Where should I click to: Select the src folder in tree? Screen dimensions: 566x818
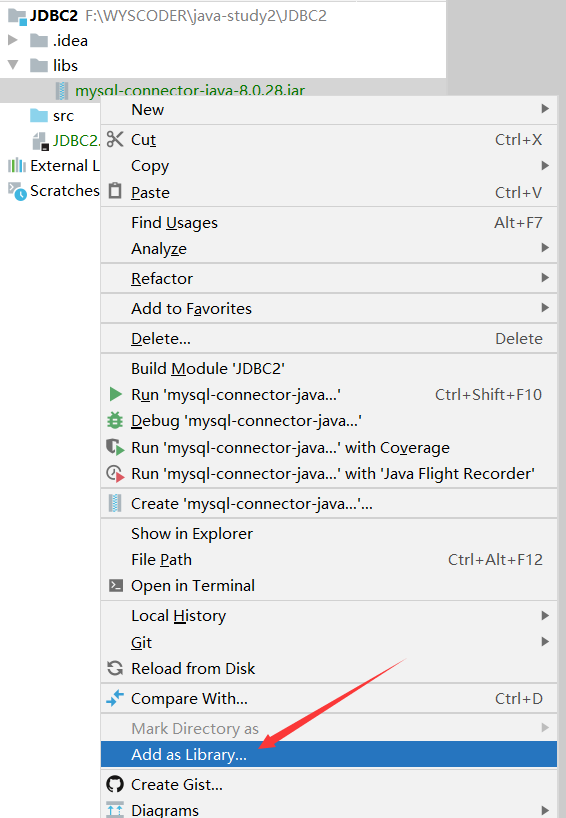(63, 116)
